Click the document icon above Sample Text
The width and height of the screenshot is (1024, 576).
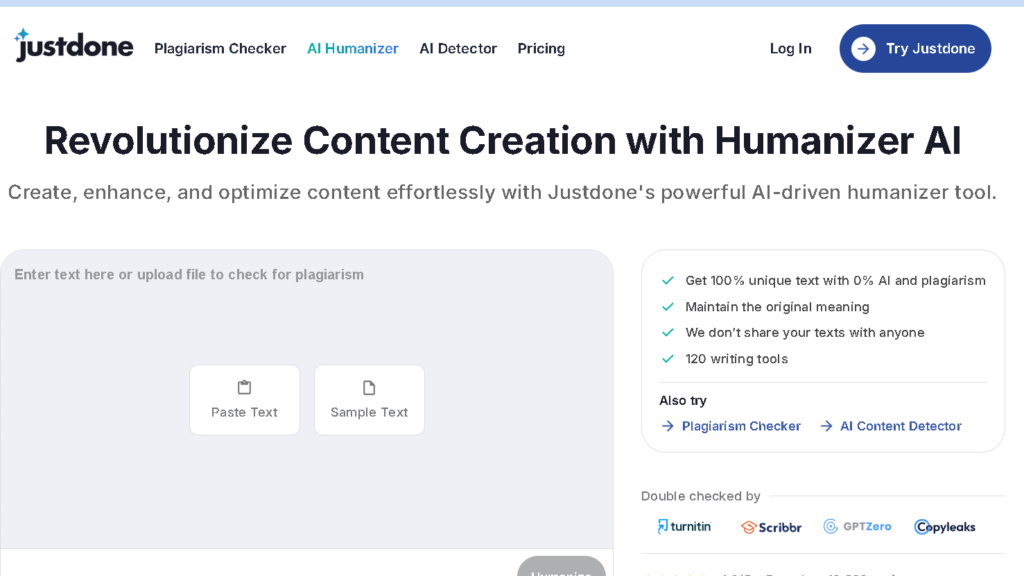(x=369, y=387)
